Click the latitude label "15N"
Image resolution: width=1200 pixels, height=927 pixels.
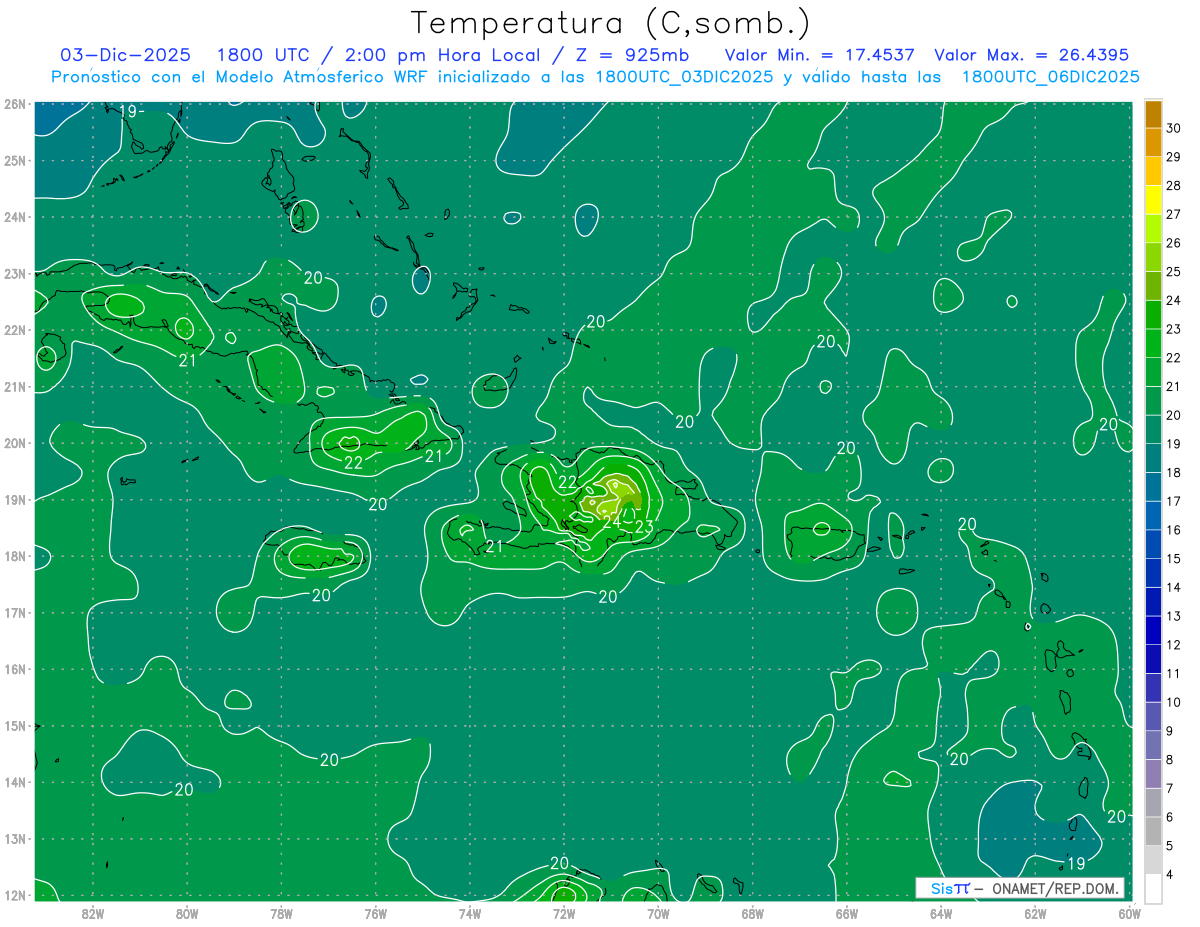14,726
